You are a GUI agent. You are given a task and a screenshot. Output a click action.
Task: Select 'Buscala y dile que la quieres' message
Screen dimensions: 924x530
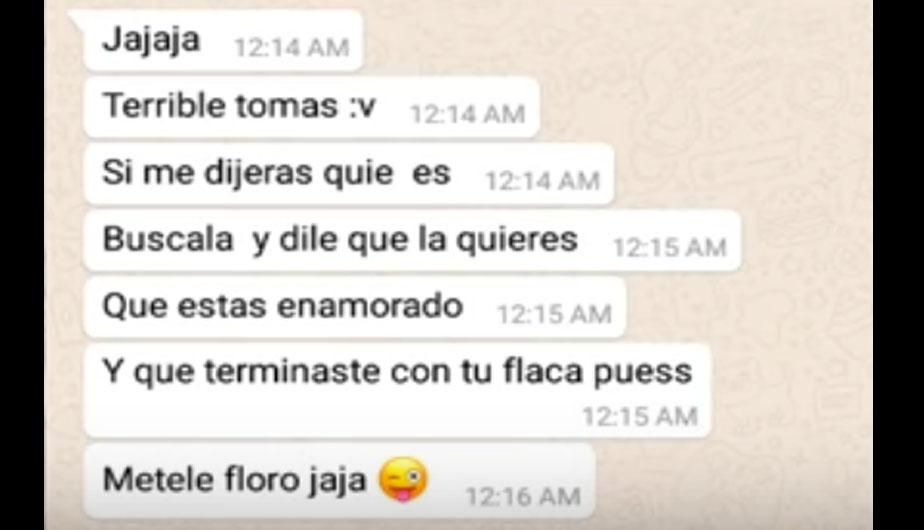(x=411, y=241)
